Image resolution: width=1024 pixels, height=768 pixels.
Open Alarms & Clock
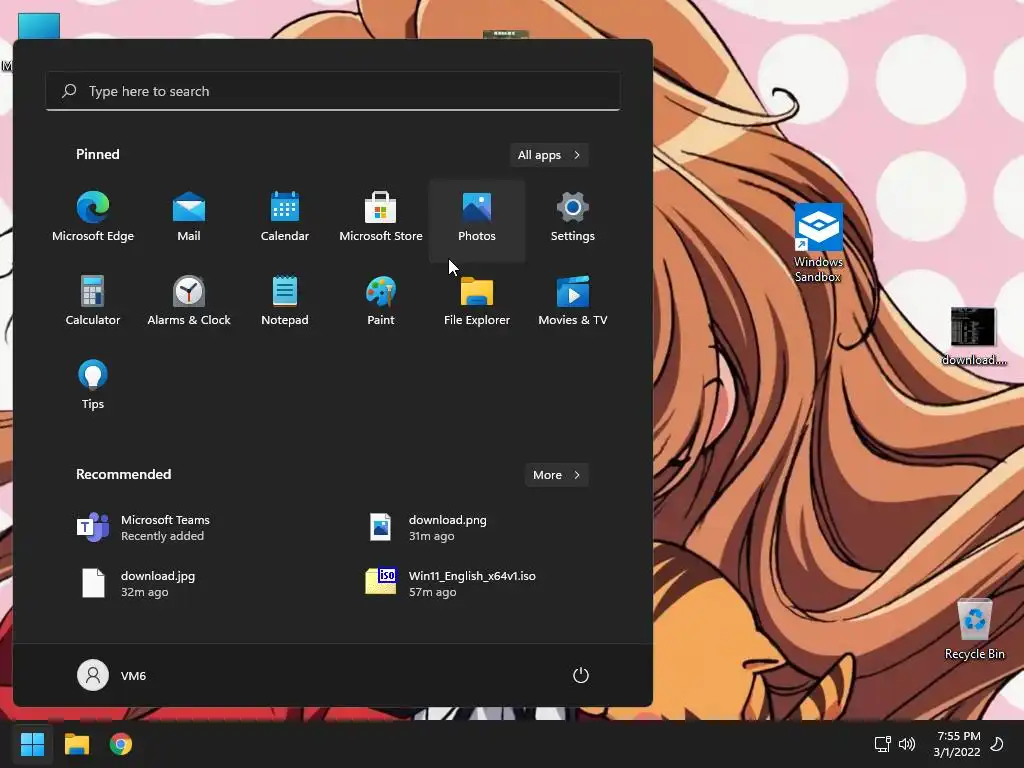pyautogui.click(x=189, y=302)
